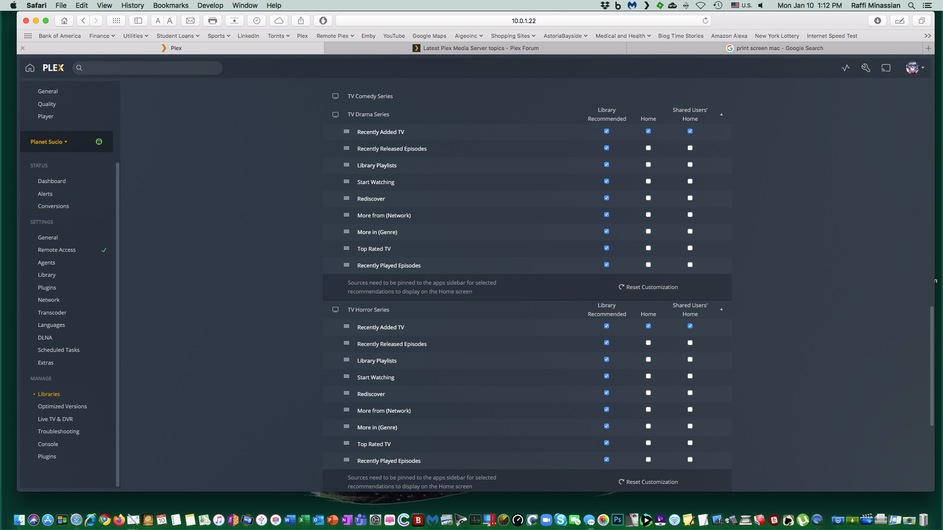Show more bookmarks overflow chevron
943x530 pixels.
tap(927, 36)
